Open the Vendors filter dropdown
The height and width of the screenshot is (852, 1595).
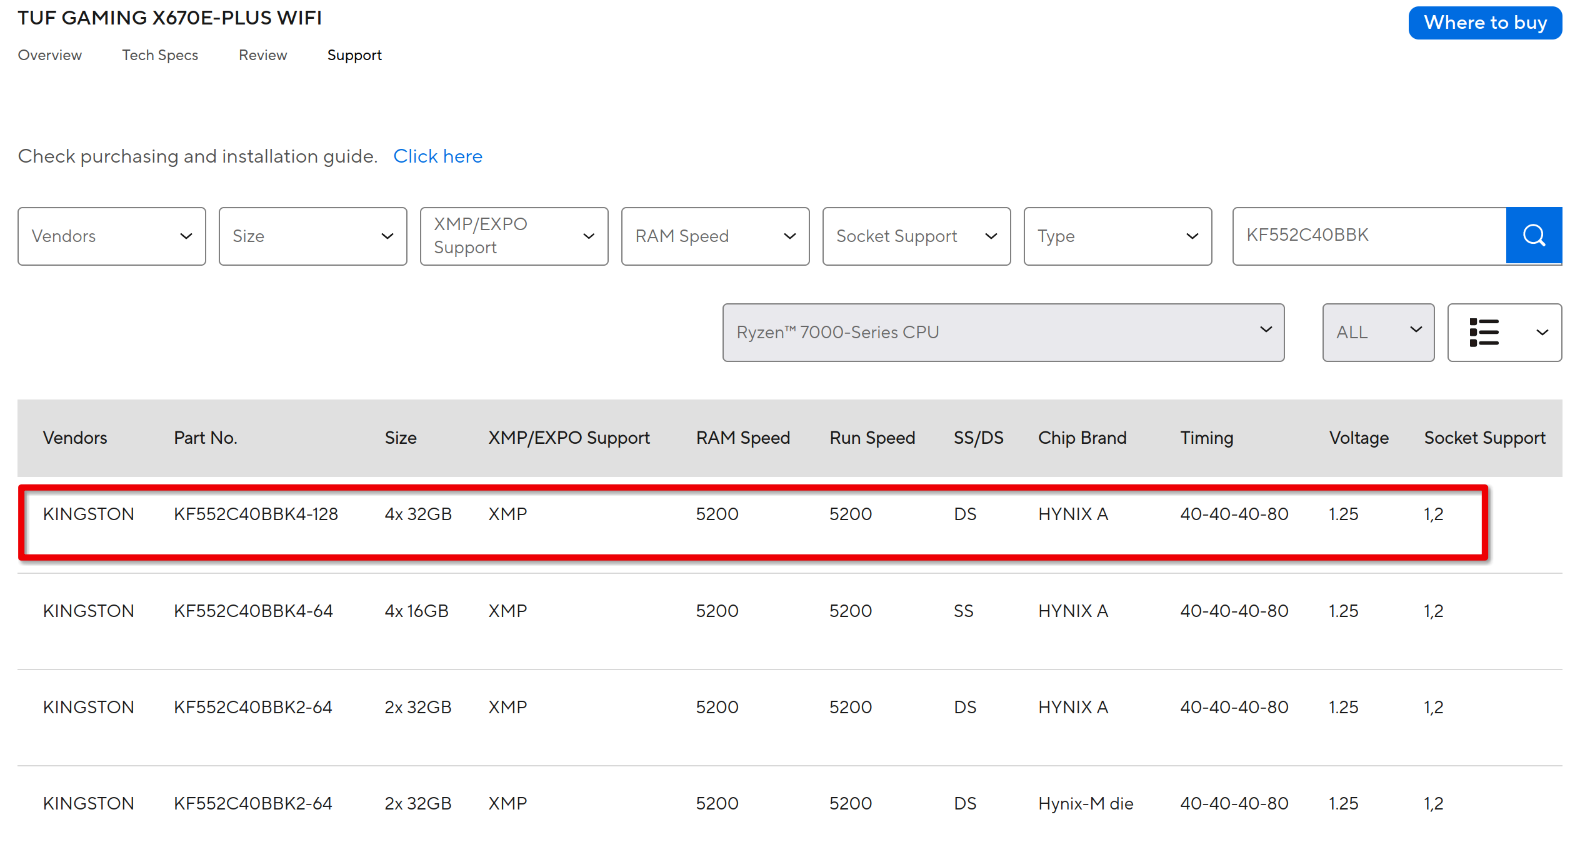112,236
